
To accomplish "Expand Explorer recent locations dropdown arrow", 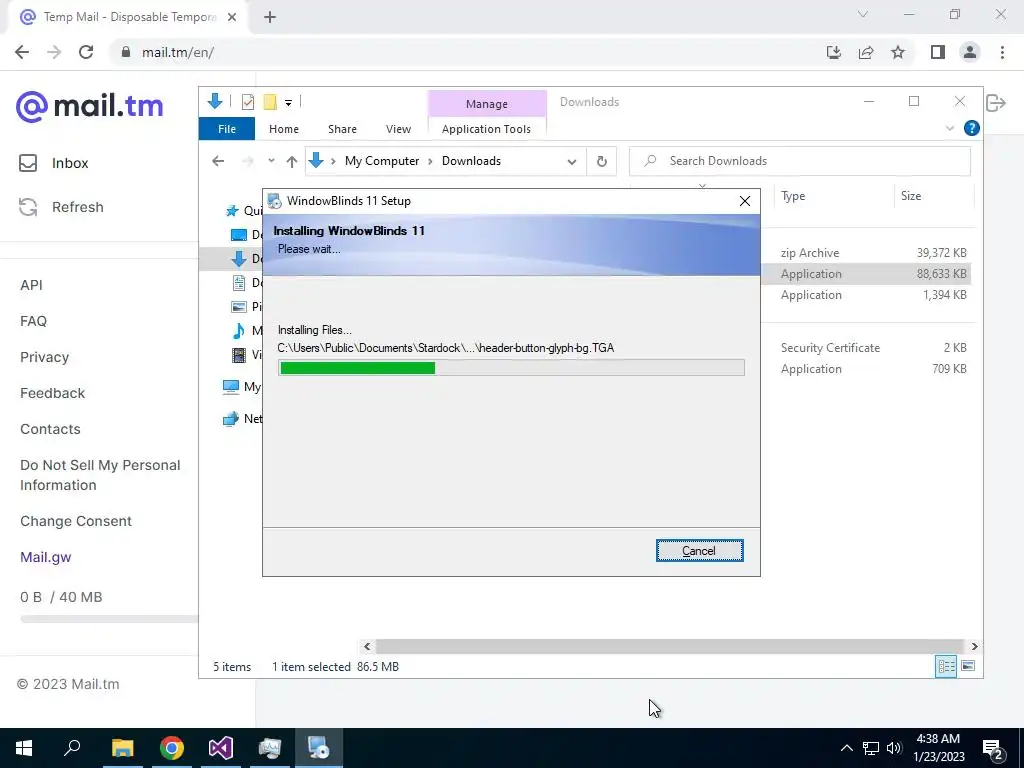I will point(271,161).
